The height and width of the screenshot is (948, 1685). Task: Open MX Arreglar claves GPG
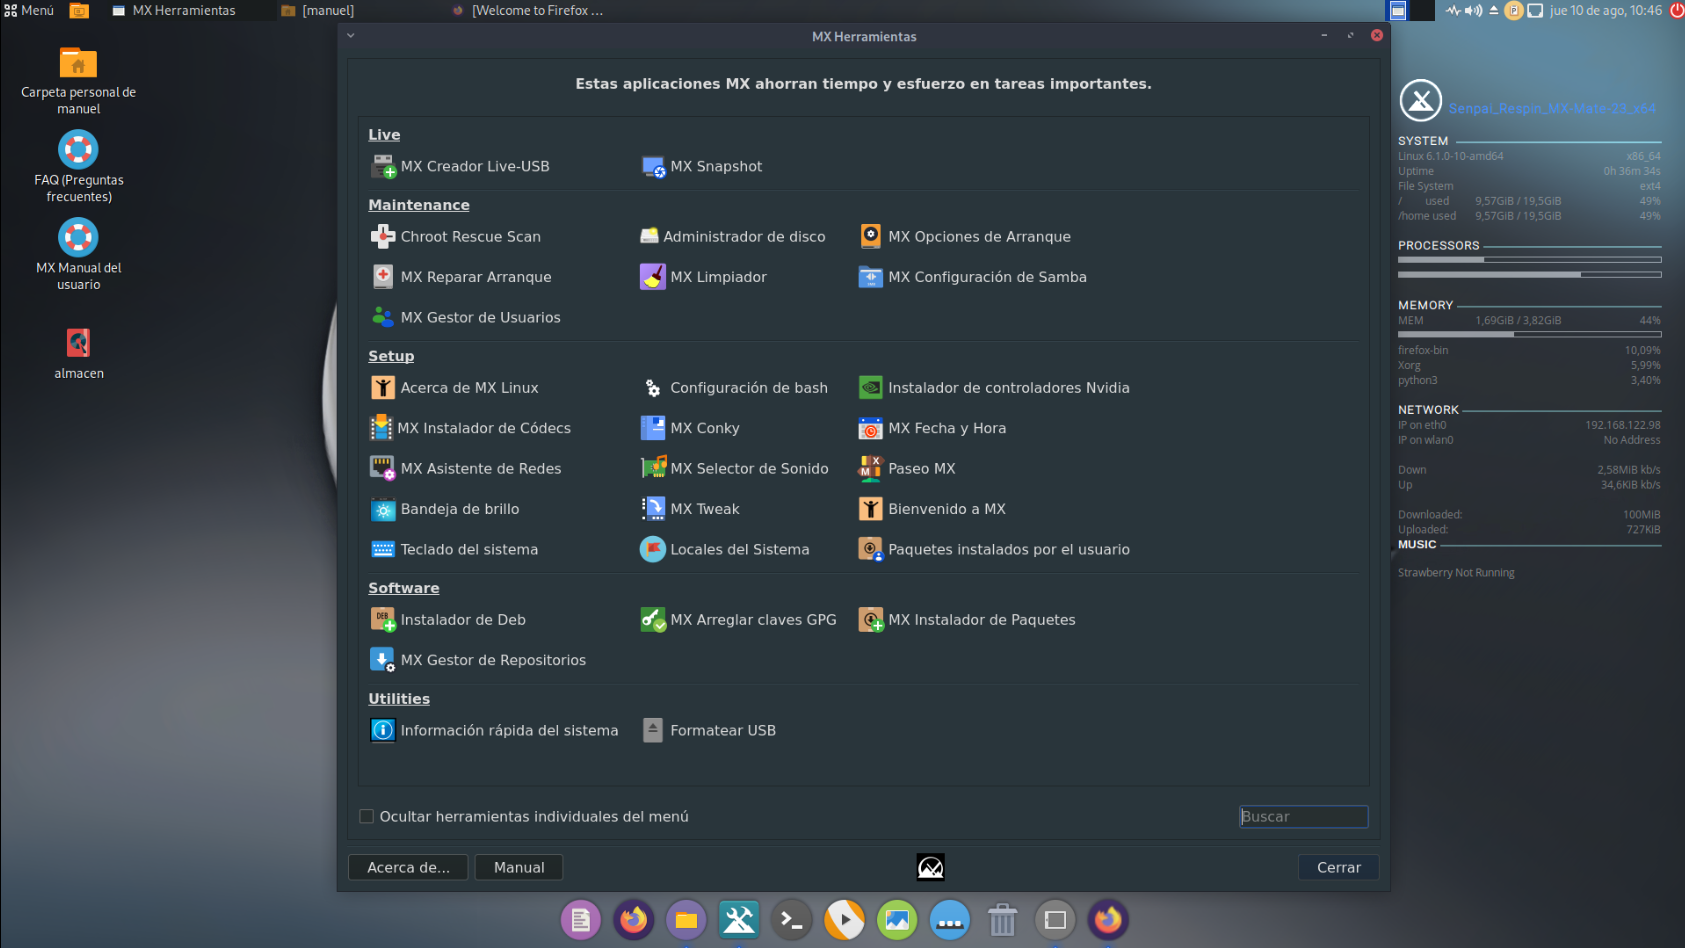tap(739, 620)
